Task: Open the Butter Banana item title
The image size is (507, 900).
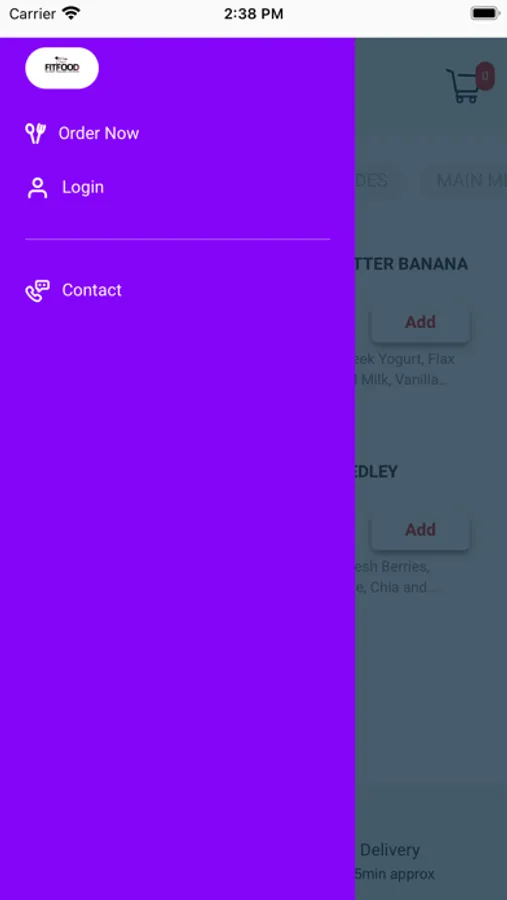Action: [x=412, y=264]
